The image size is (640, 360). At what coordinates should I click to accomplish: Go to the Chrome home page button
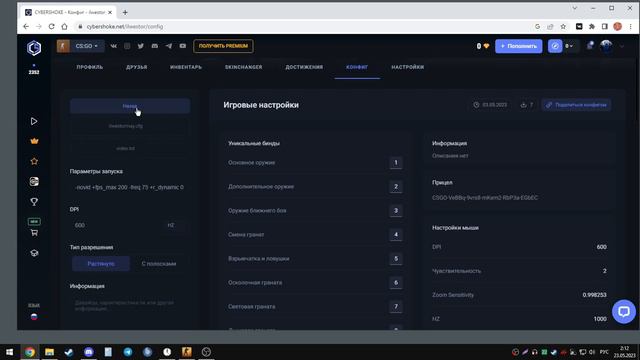pyautogui.click(x=64, y=27)
